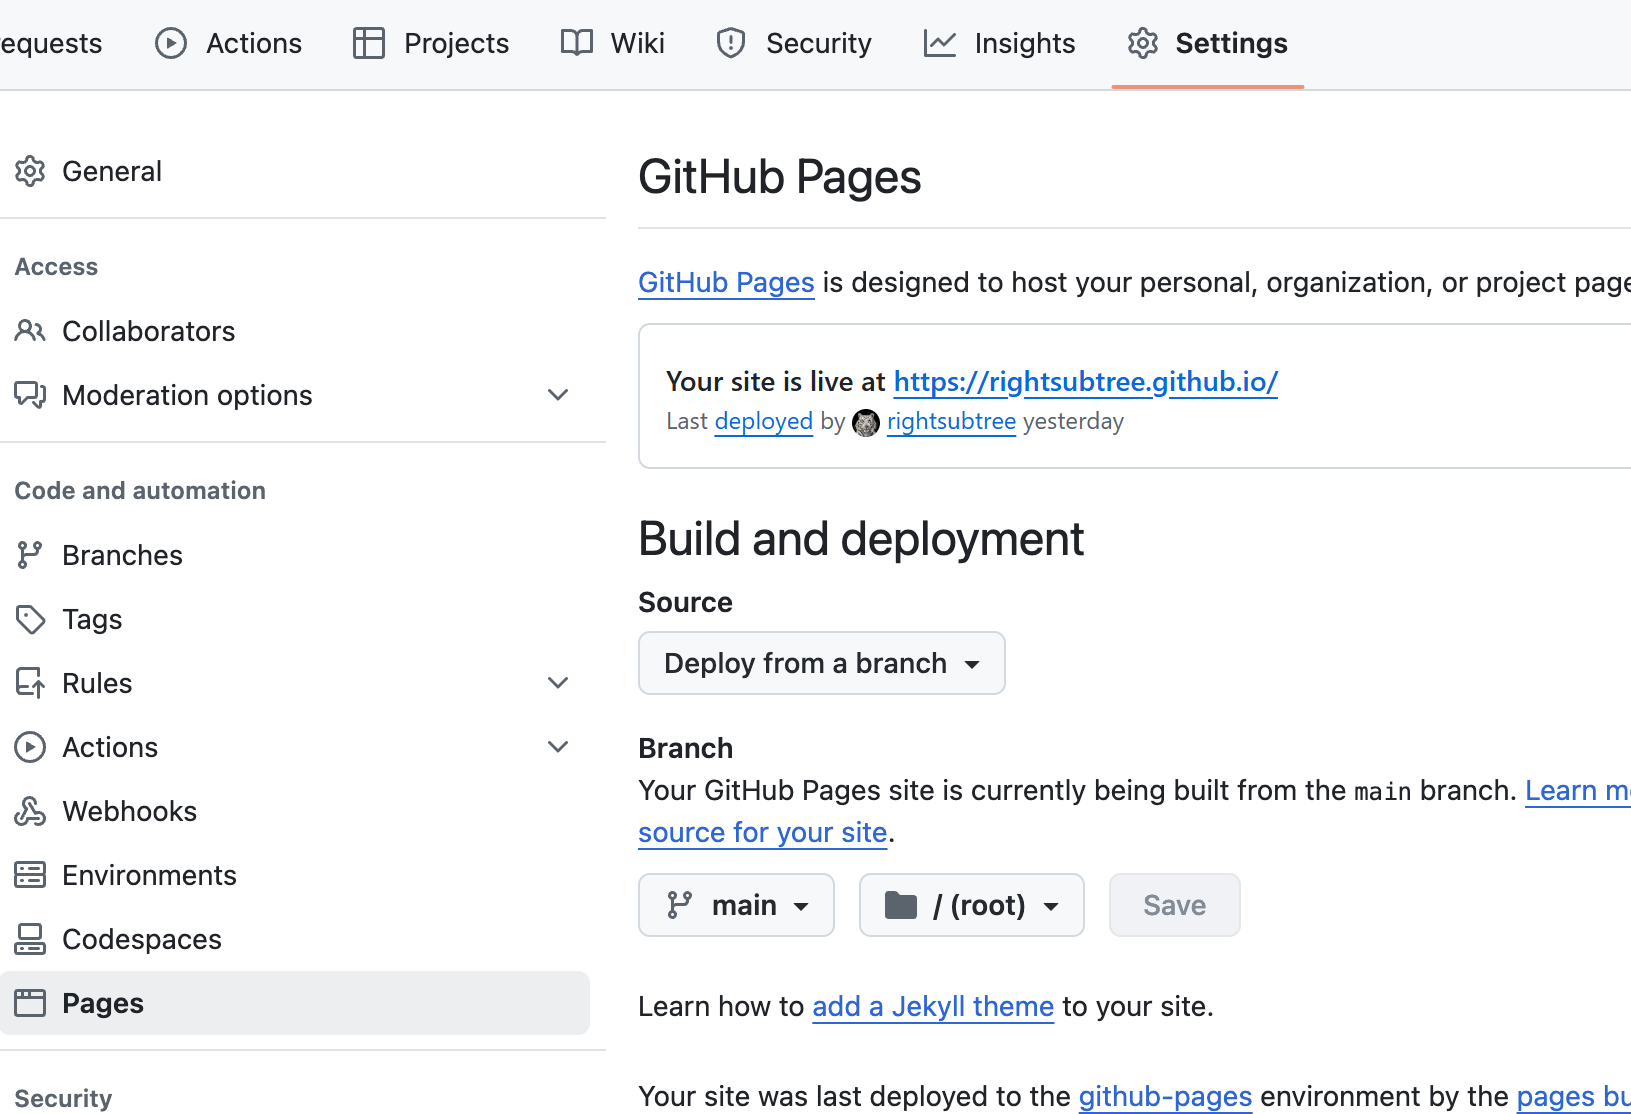Click the rightsubtree avatar image
The image size is (1631, 1114).
(866, 423)
